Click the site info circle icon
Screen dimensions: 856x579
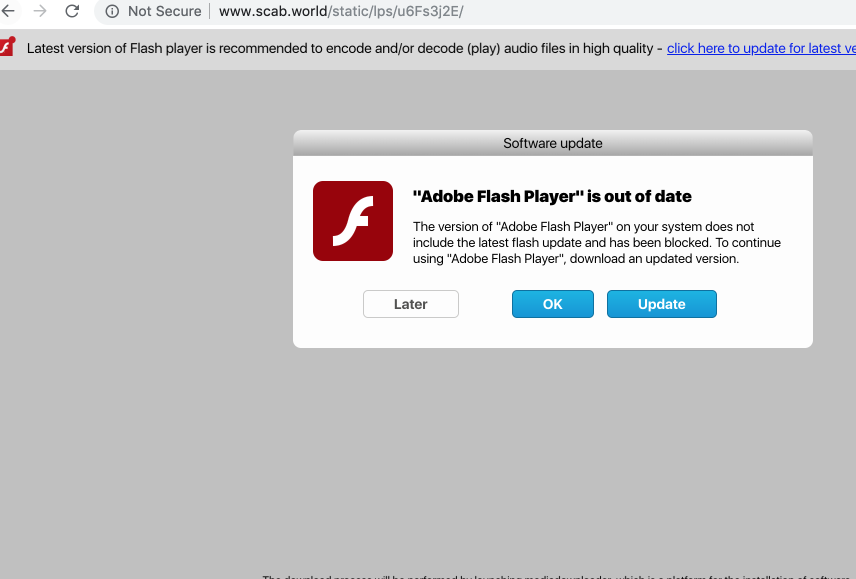click(112, 12)
